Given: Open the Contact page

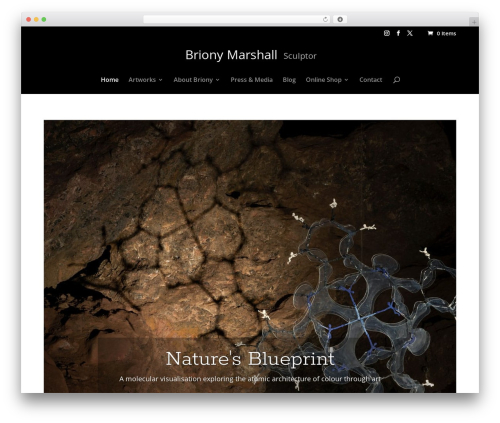Looking at the screenshot, I should (x=371, y=80).
